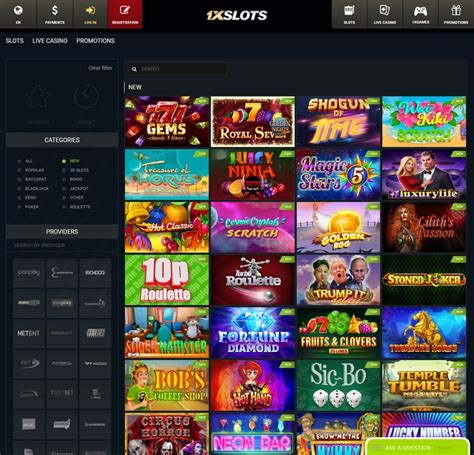Open the Golden Egg game thumbnail
474x455 pixels.
(x=338, y=227)
